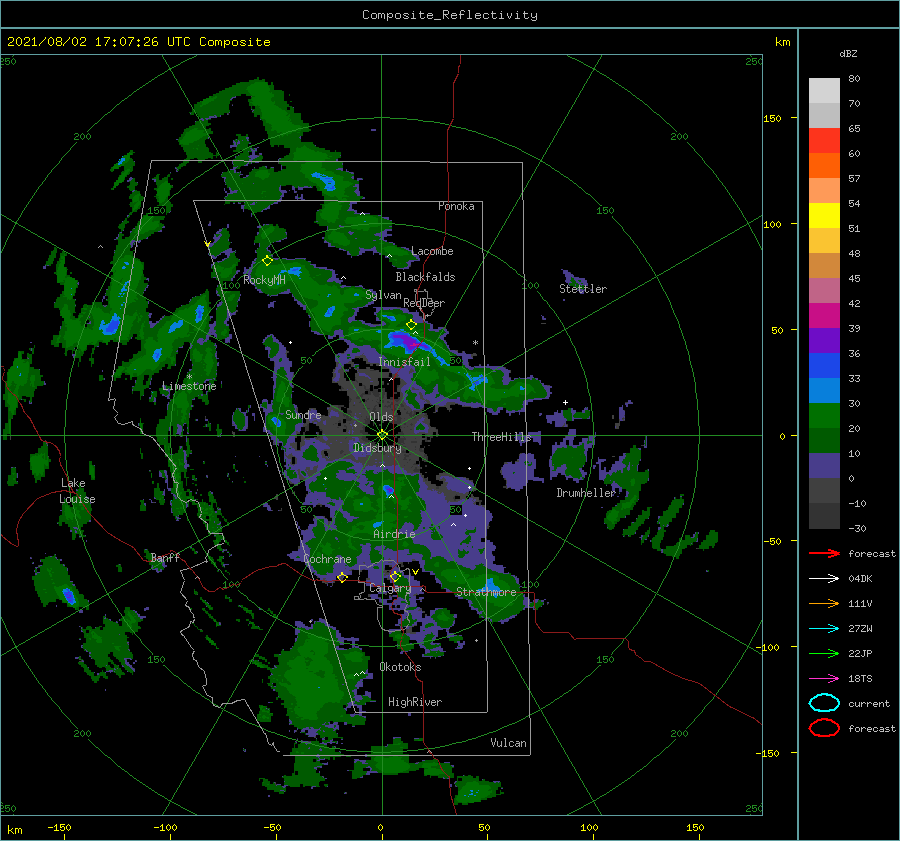Click the Olds map label
This screenshot has width=900, height=841.
coord(381,417)
